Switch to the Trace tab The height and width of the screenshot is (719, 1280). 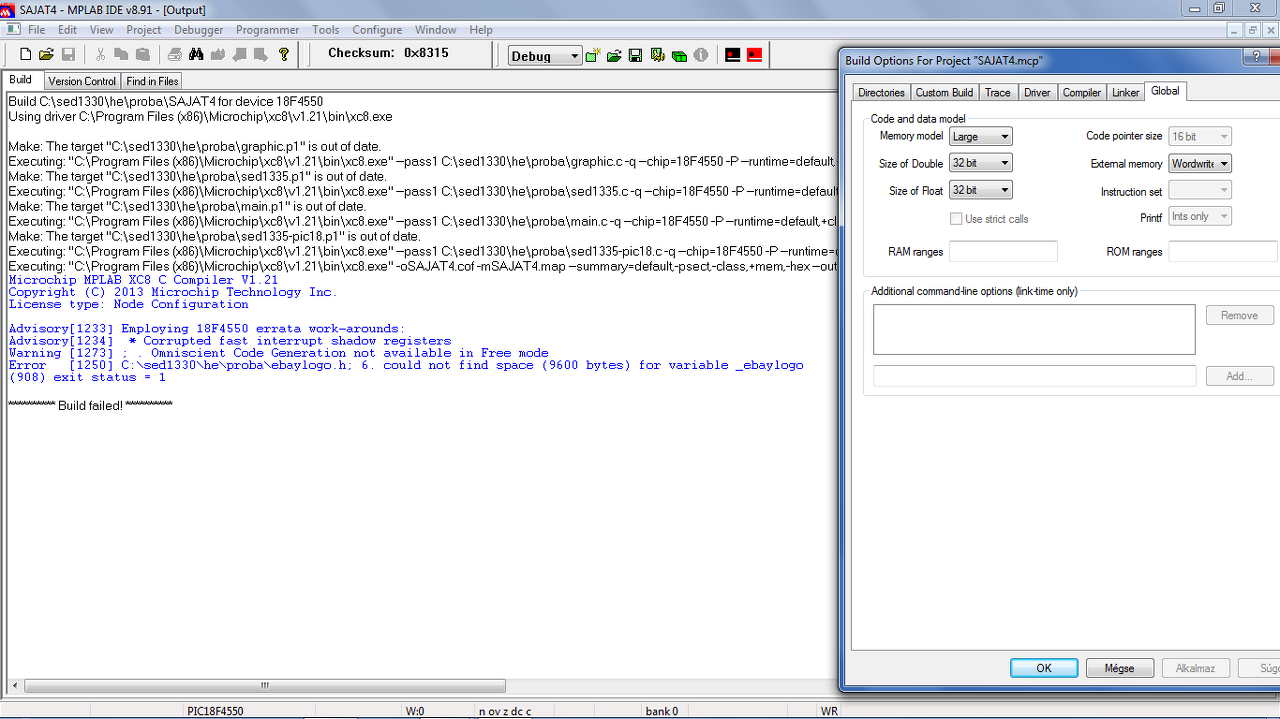(997, 92)
